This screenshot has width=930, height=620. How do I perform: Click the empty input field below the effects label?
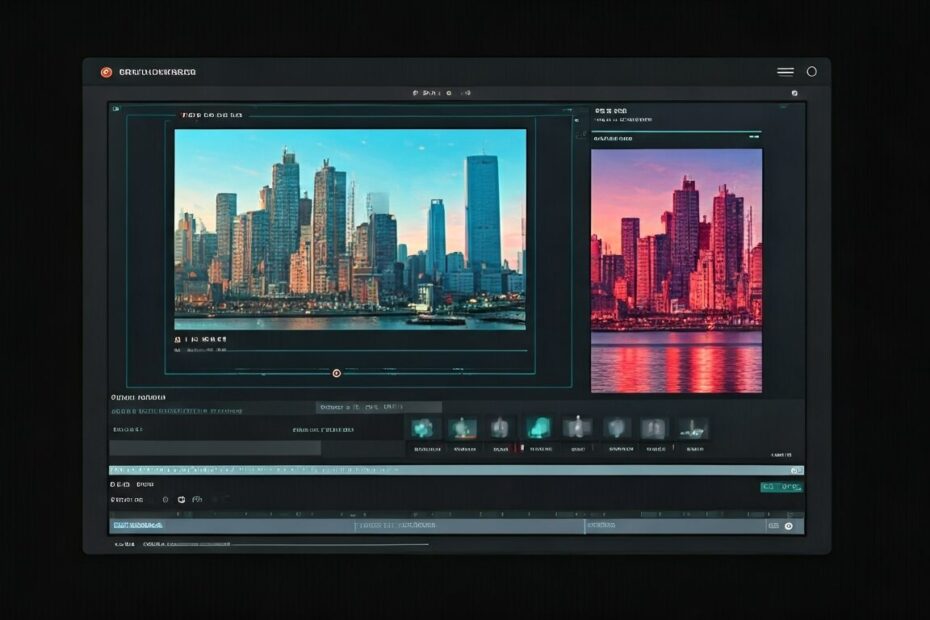click(215, 448)
